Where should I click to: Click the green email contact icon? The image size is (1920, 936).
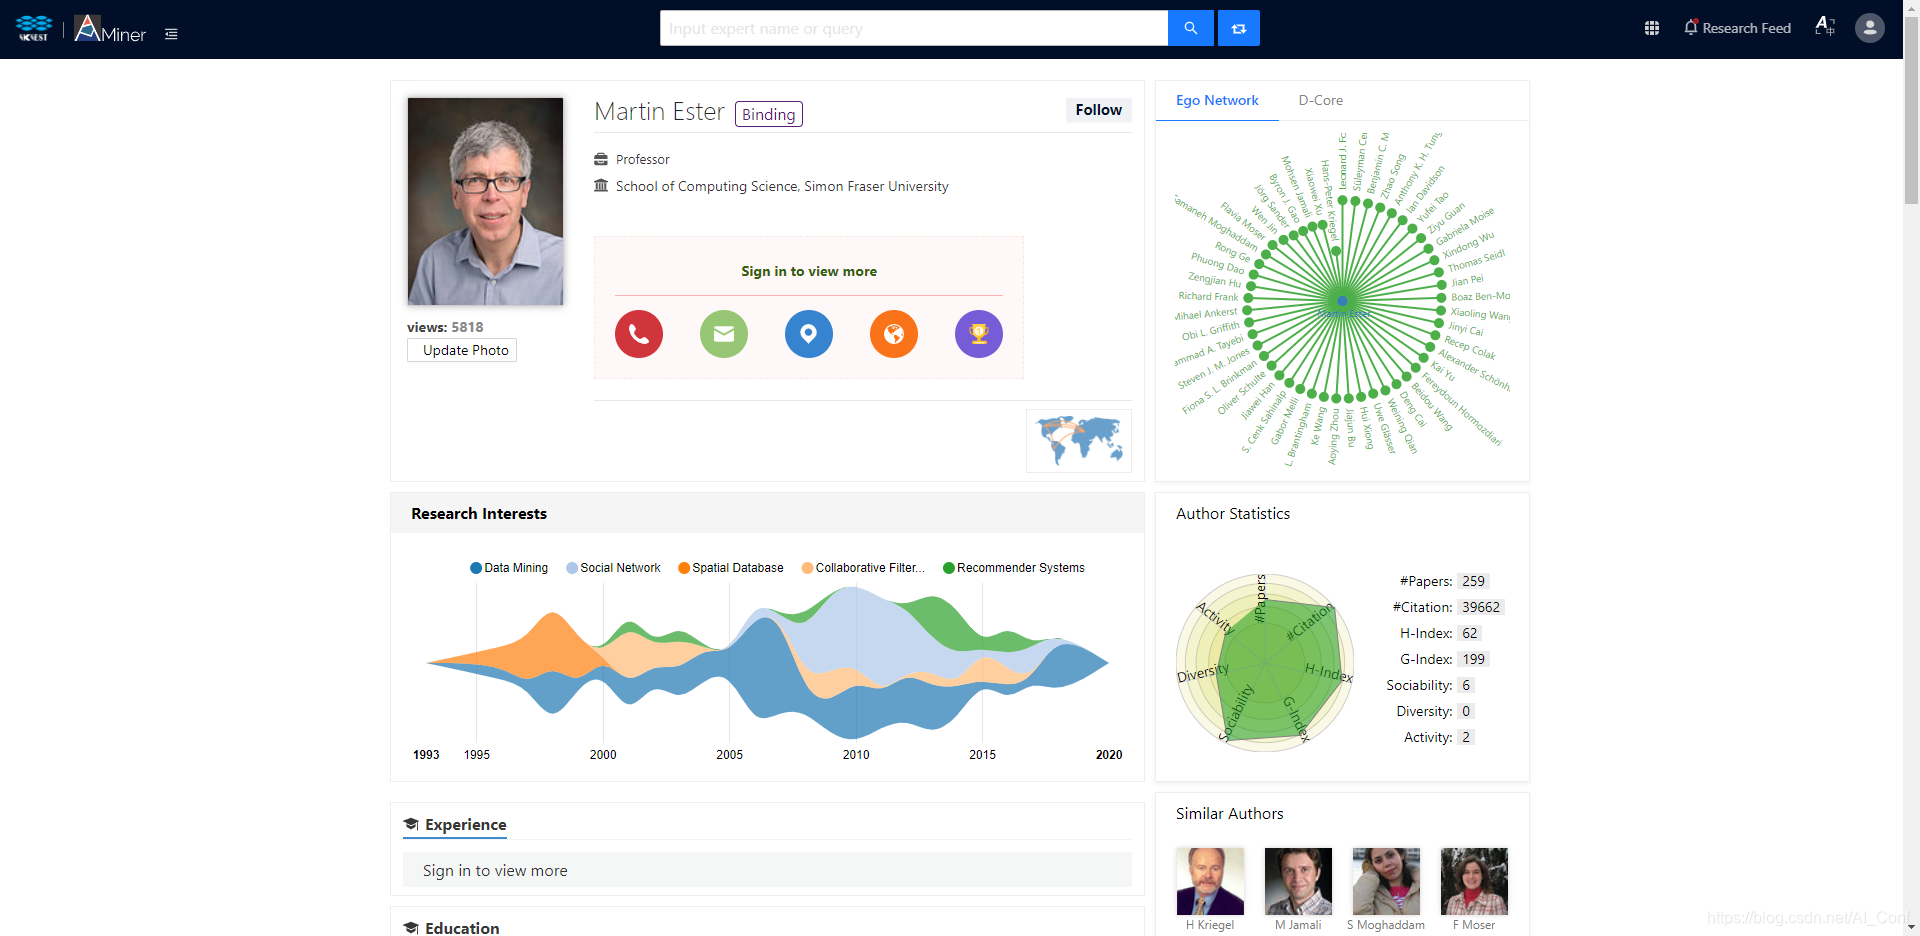pyautogui.click(x=724, y=334)
